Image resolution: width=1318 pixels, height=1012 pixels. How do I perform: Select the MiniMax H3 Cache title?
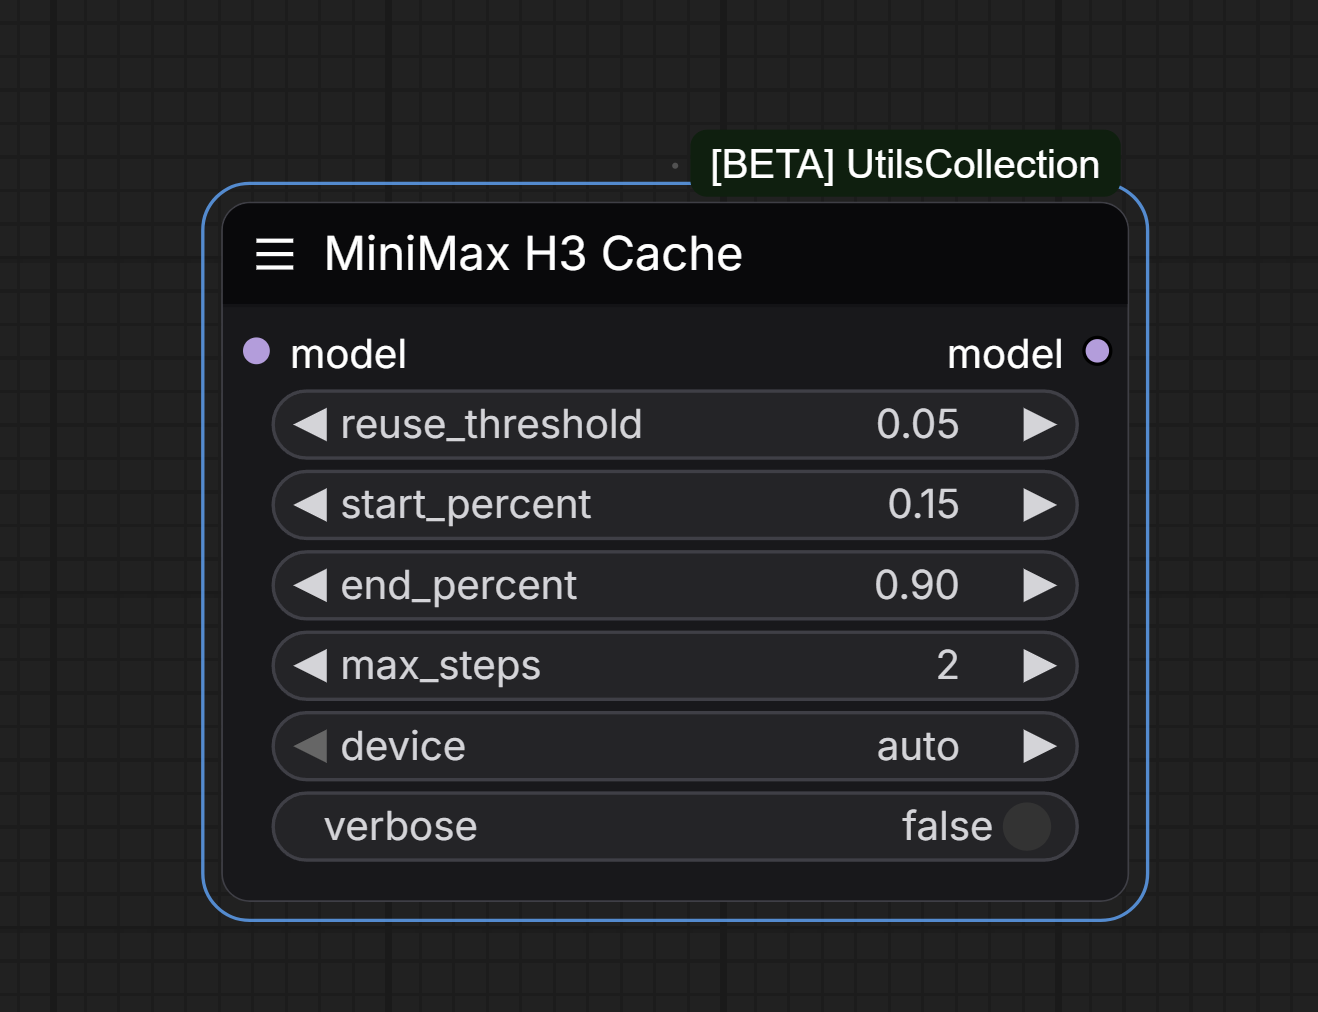[534, 254]
